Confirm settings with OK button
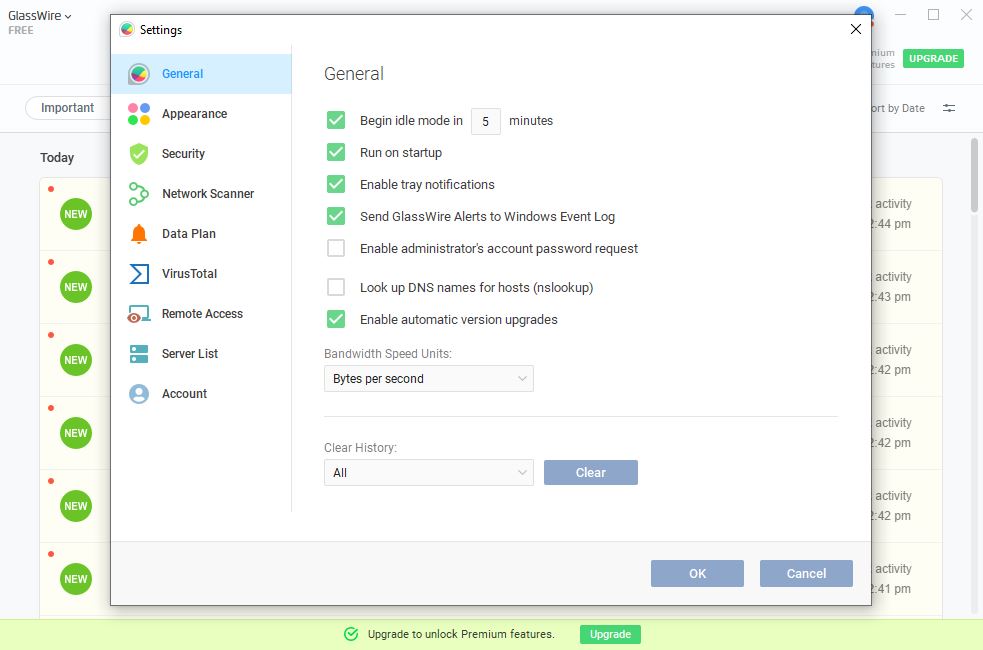Screen dimensions: 983x650 (697, 574)
